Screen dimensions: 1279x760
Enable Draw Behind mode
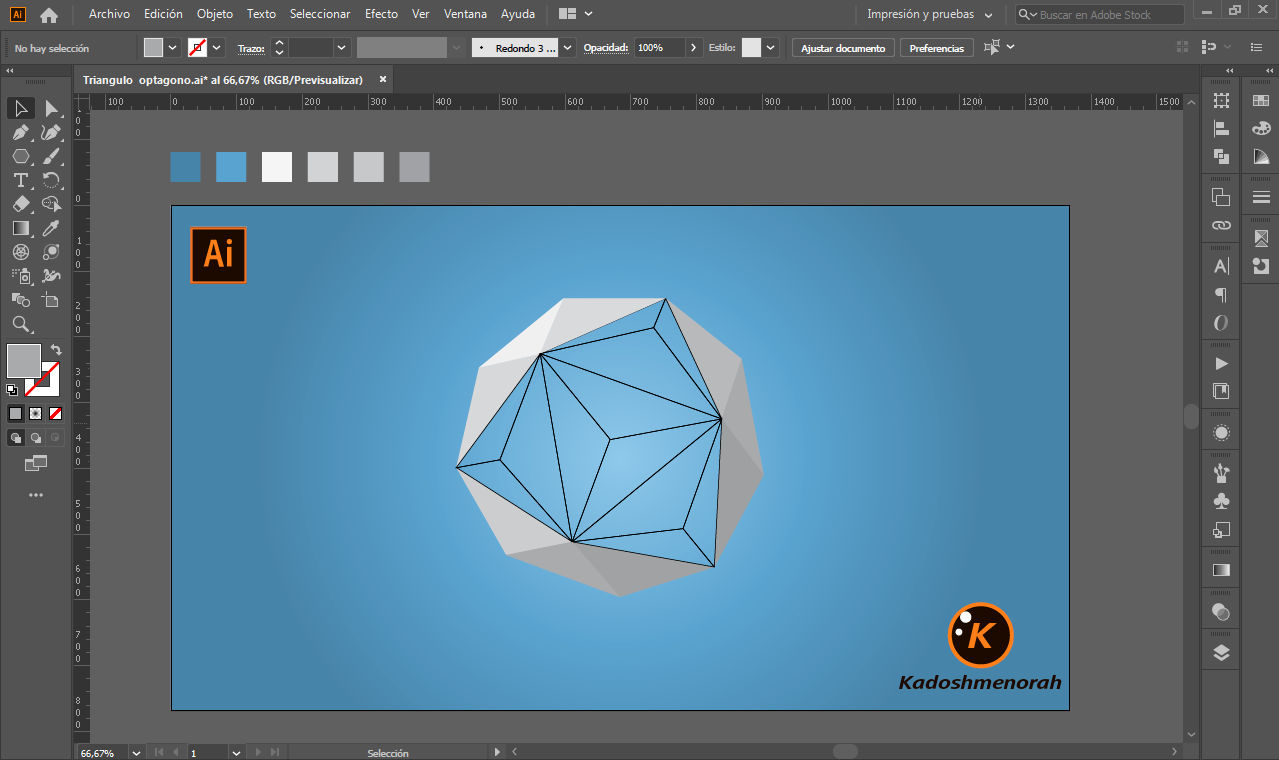point(36,437)
